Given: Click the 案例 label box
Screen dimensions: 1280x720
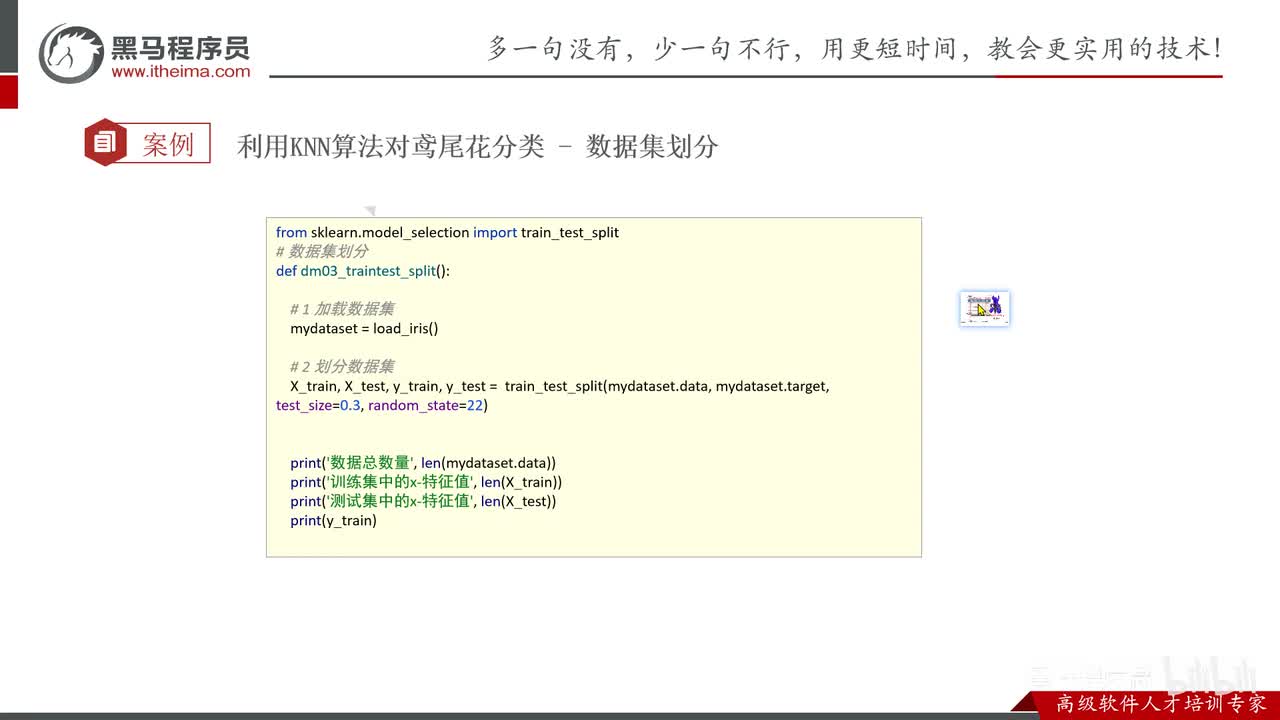Looking at the screenshot, I should coord(168,144).
